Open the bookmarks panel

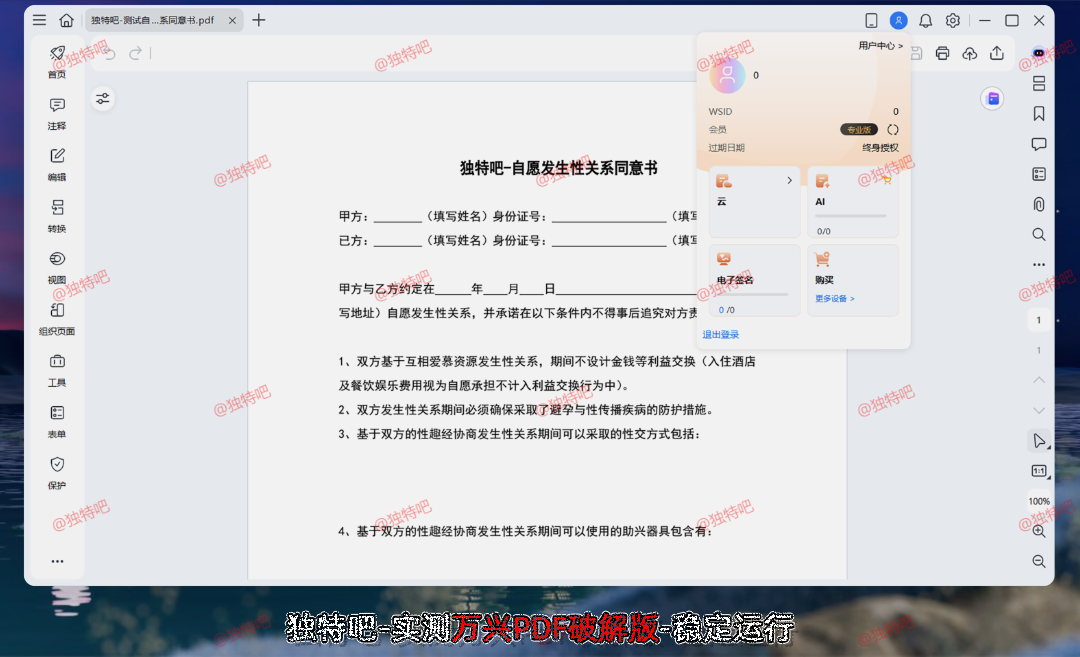pos(1039,114)
